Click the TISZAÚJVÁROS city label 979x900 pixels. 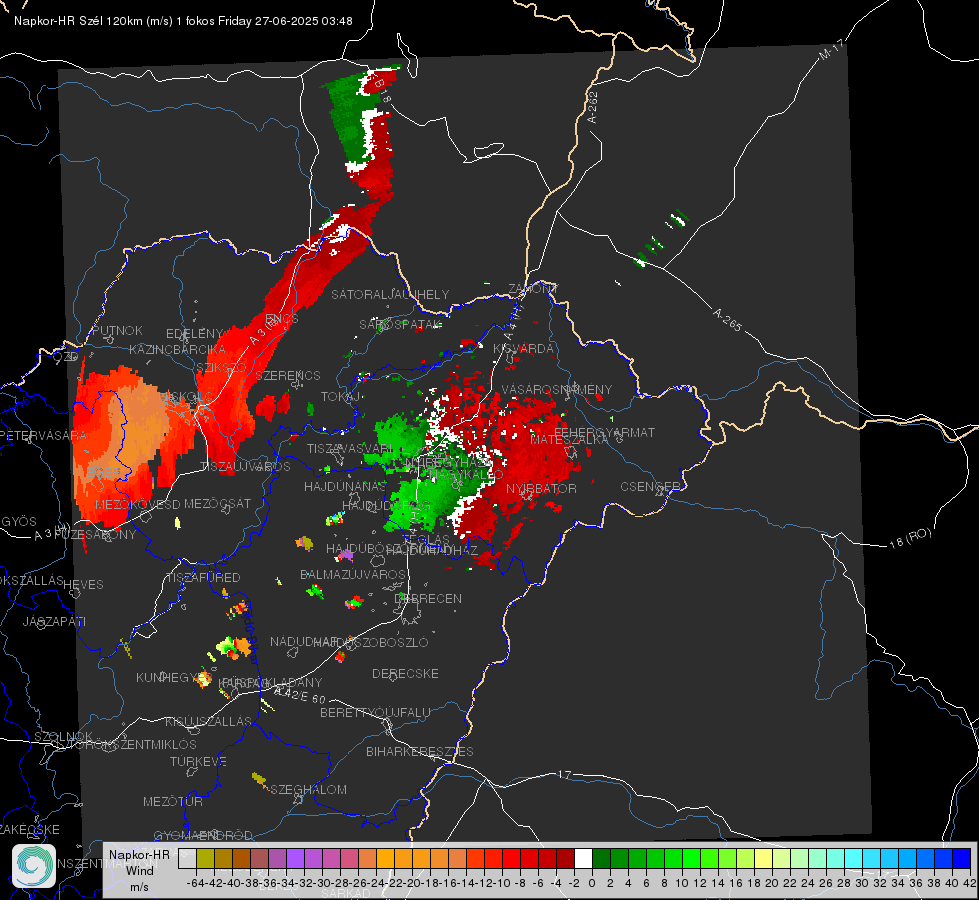[245, 467]
